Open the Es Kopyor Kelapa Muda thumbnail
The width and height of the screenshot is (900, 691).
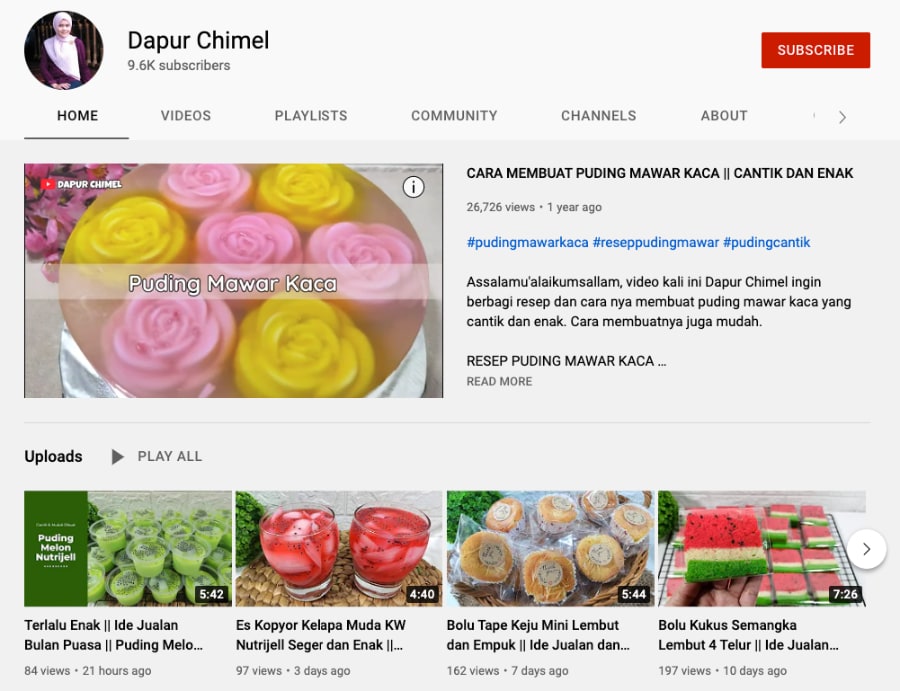pos(339,548)
